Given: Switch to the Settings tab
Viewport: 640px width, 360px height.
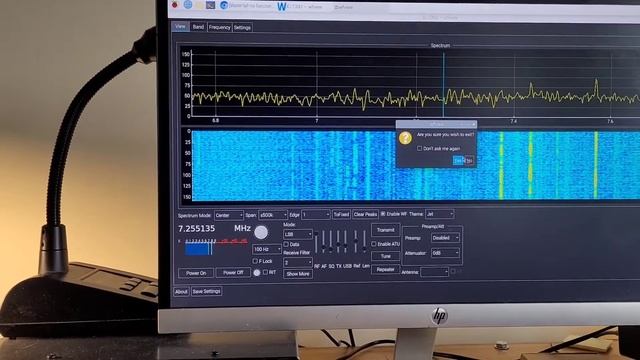Looking at the screenshot, I should 242,28.
